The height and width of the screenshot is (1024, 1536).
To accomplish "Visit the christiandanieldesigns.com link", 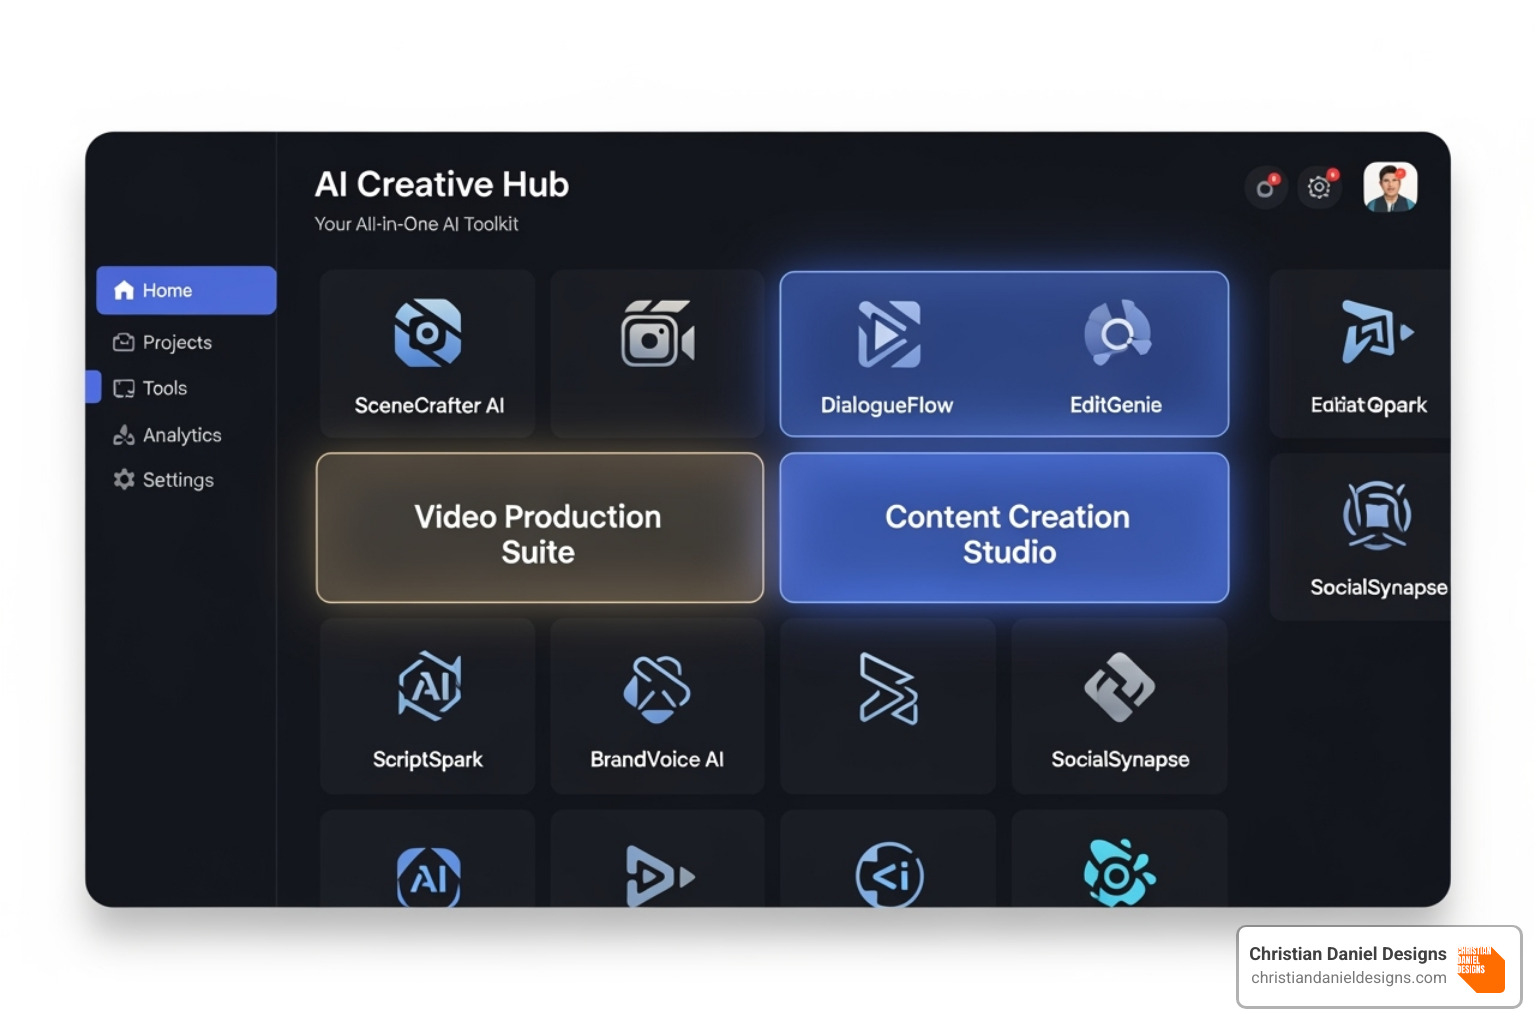I will click(x=1348, y=978).
